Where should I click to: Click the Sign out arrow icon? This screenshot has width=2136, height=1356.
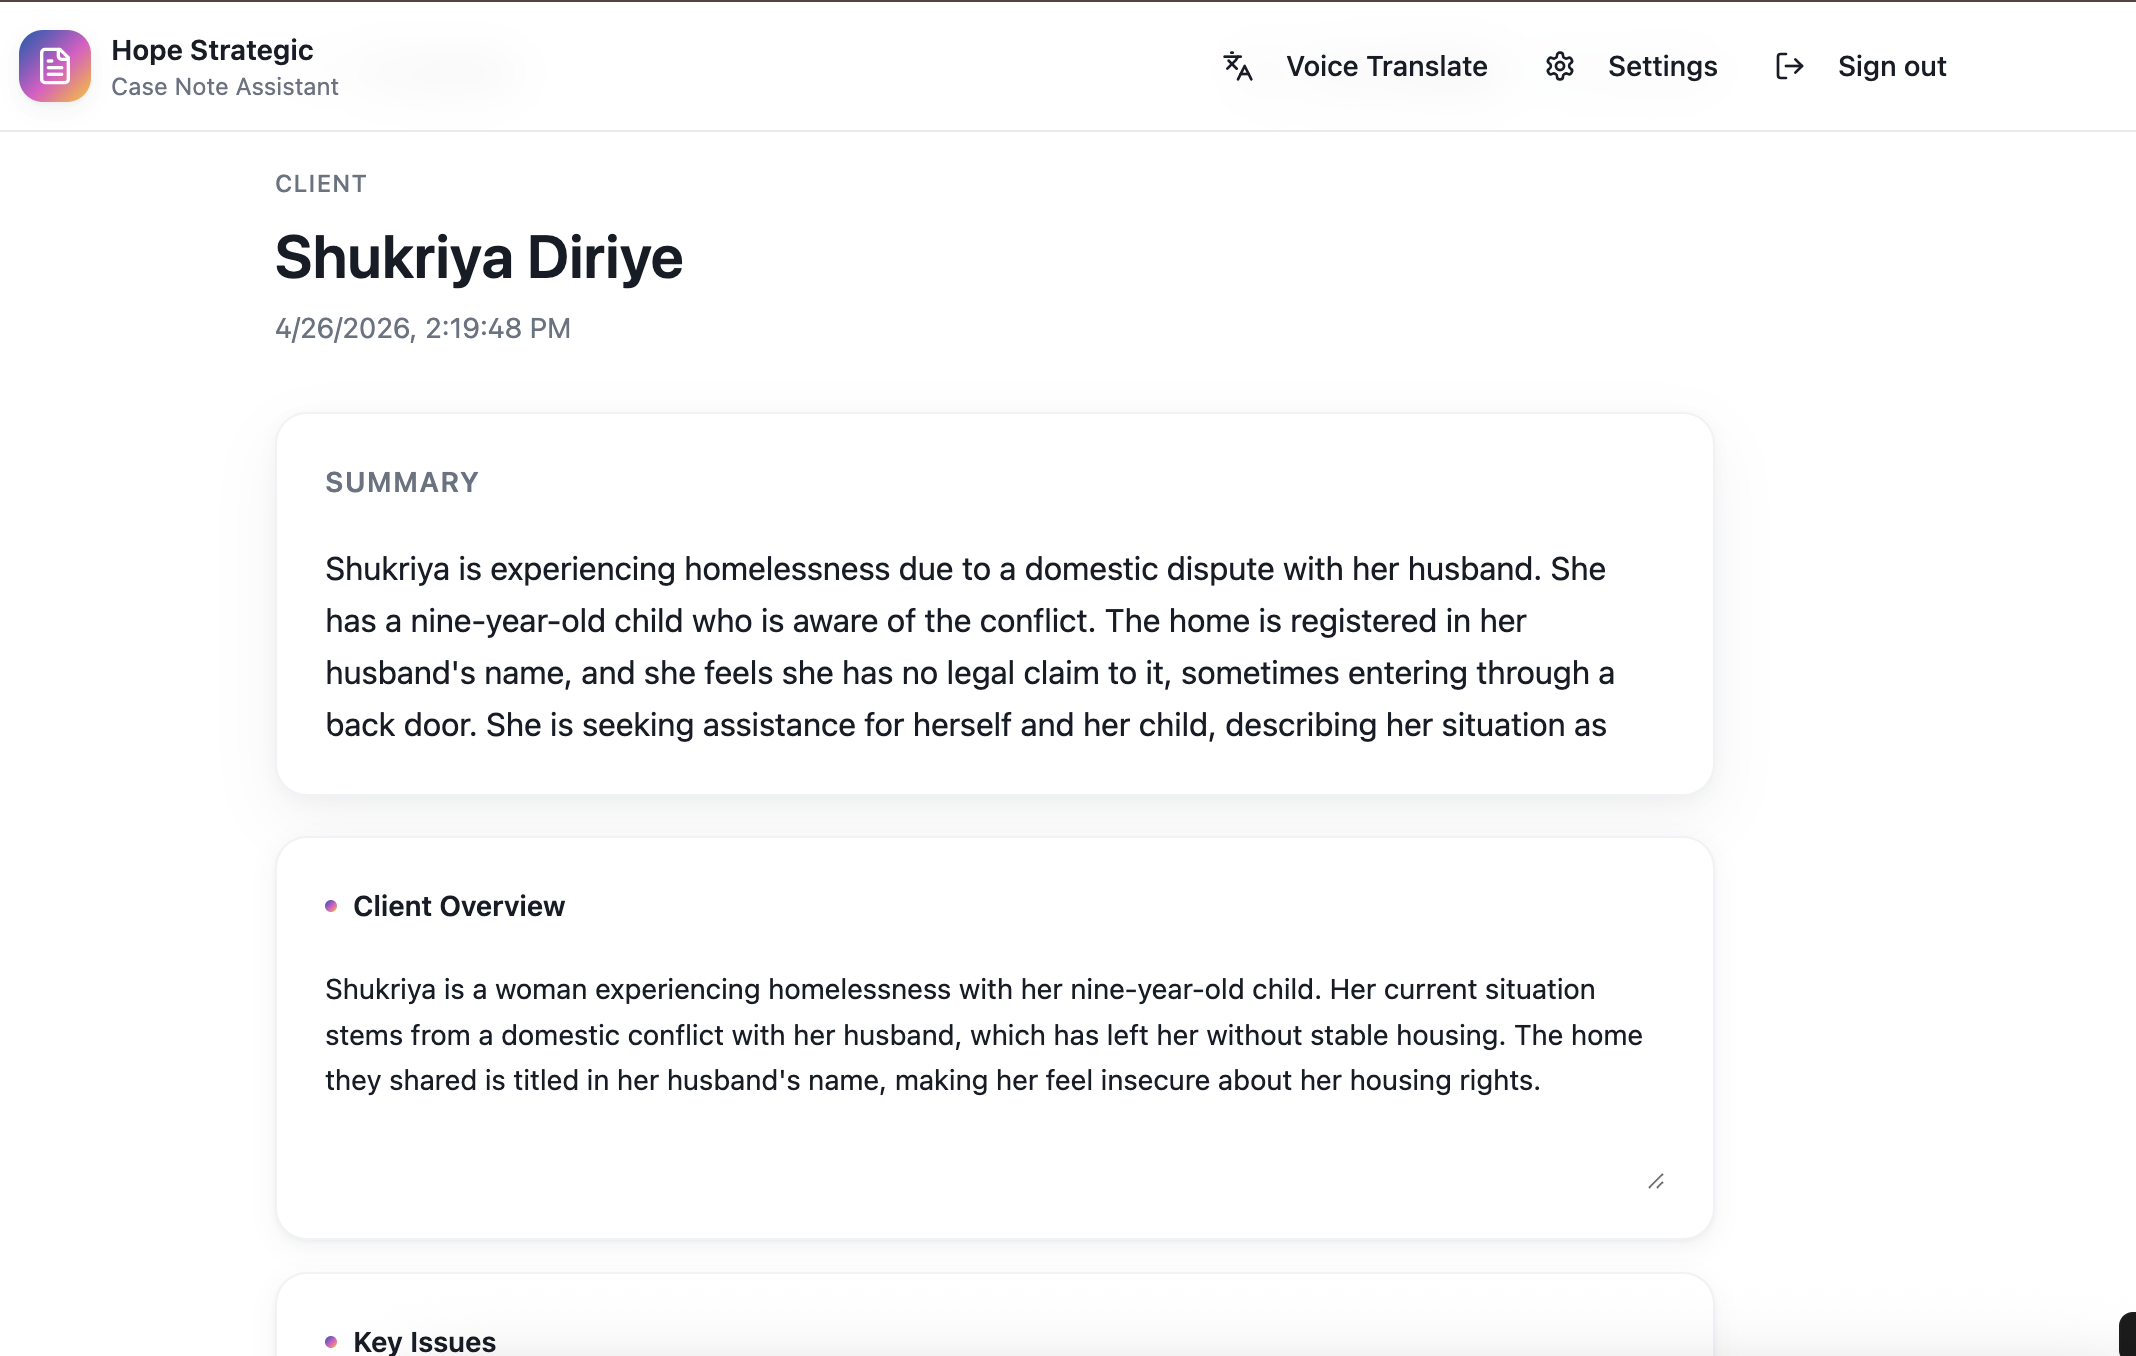click(x=1789, y=66)
